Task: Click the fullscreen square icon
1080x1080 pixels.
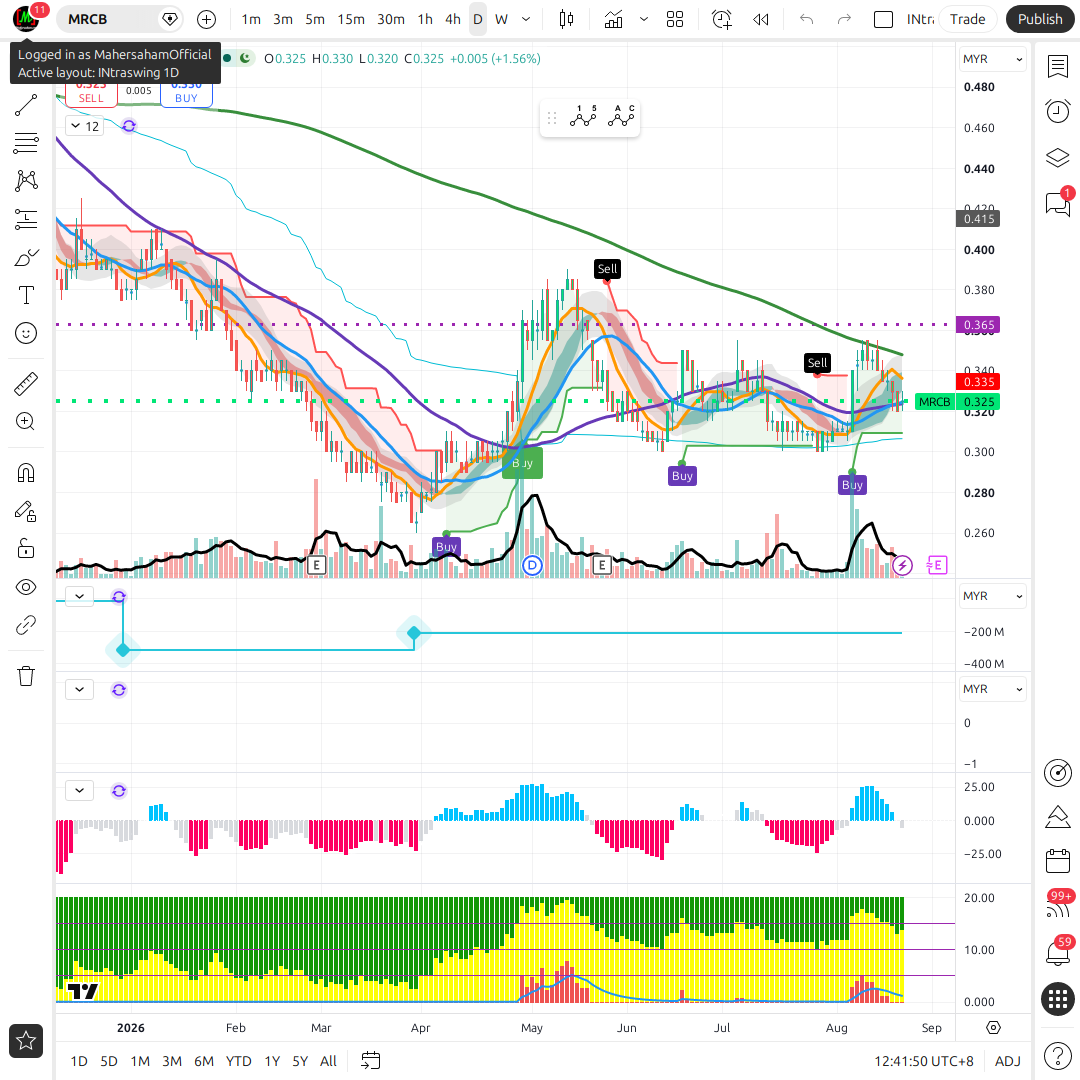Action: (x=883, y=19)
